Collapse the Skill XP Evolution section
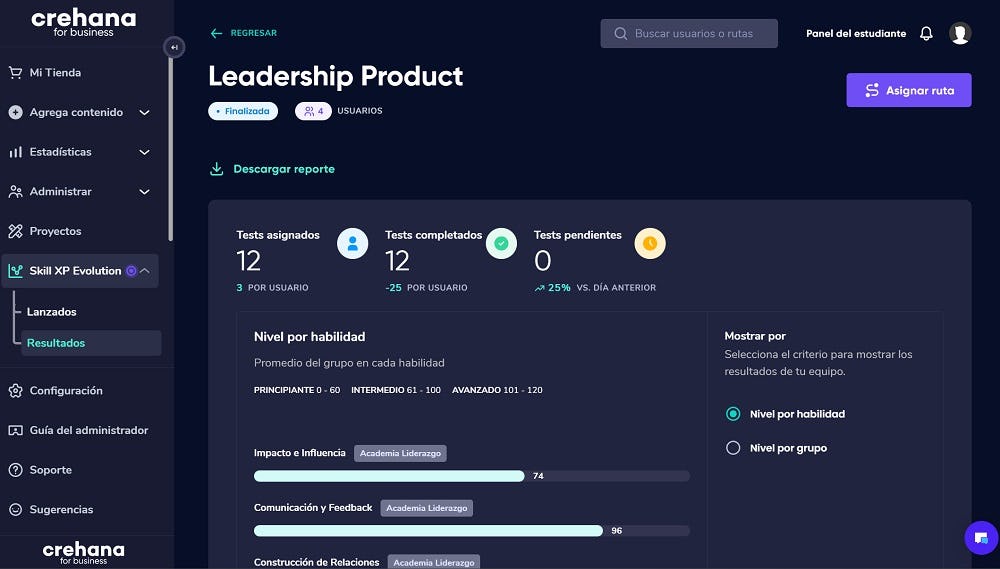This screenshot has height=569, width=1000. 145,271
